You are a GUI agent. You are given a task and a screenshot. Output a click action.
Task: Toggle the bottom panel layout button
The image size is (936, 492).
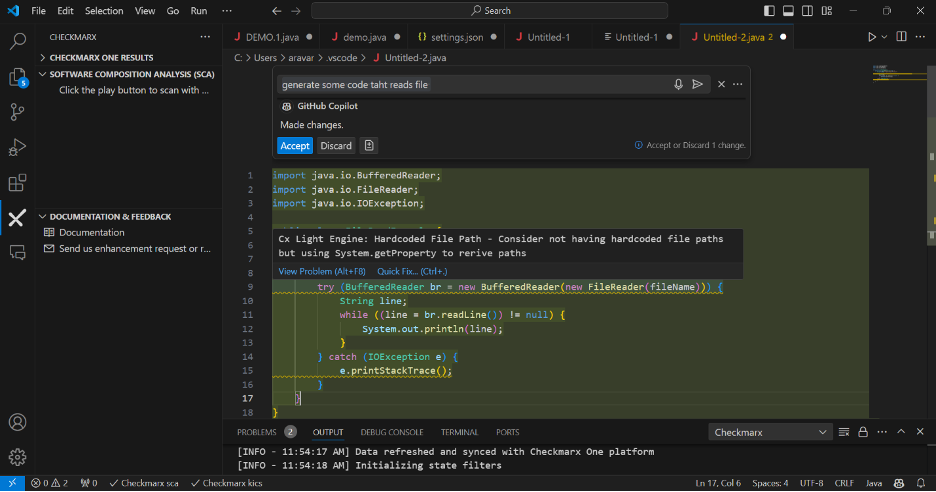[786, 10]
